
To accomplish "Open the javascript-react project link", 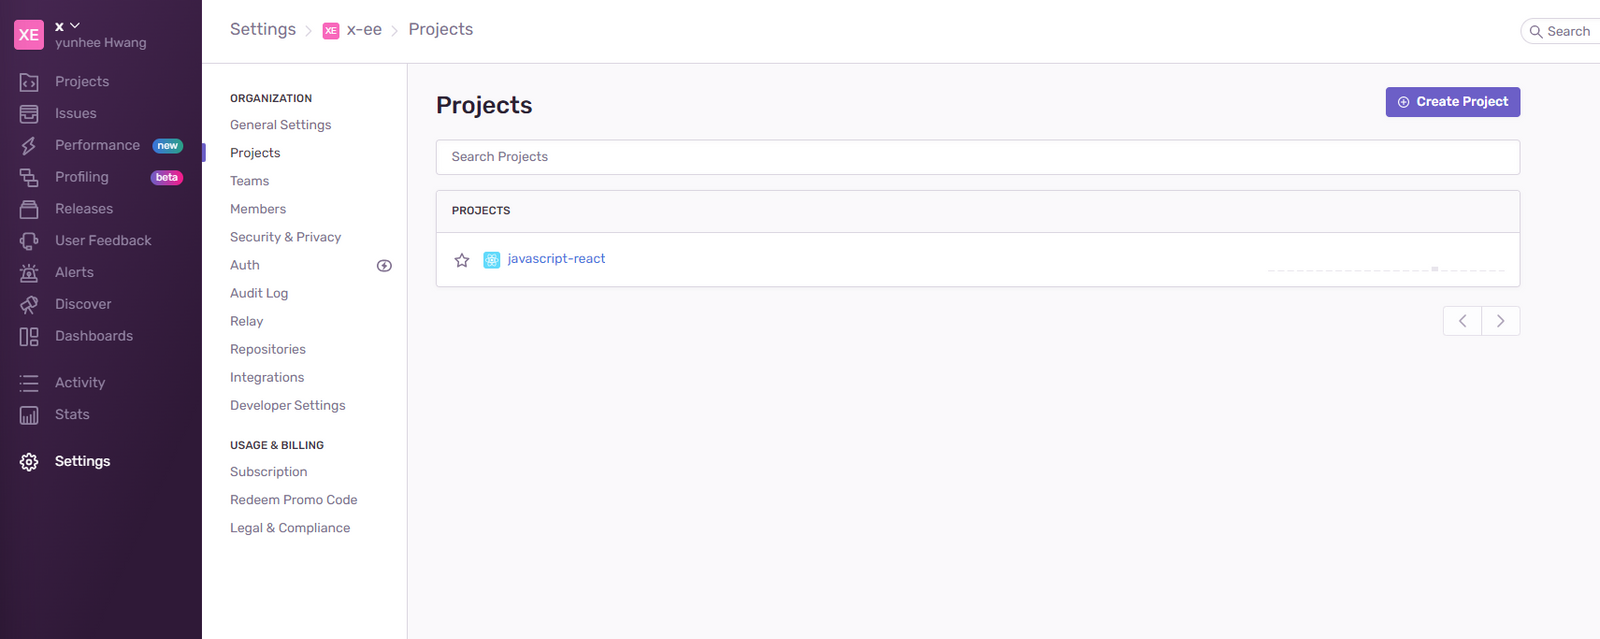I will click(556, 259).
